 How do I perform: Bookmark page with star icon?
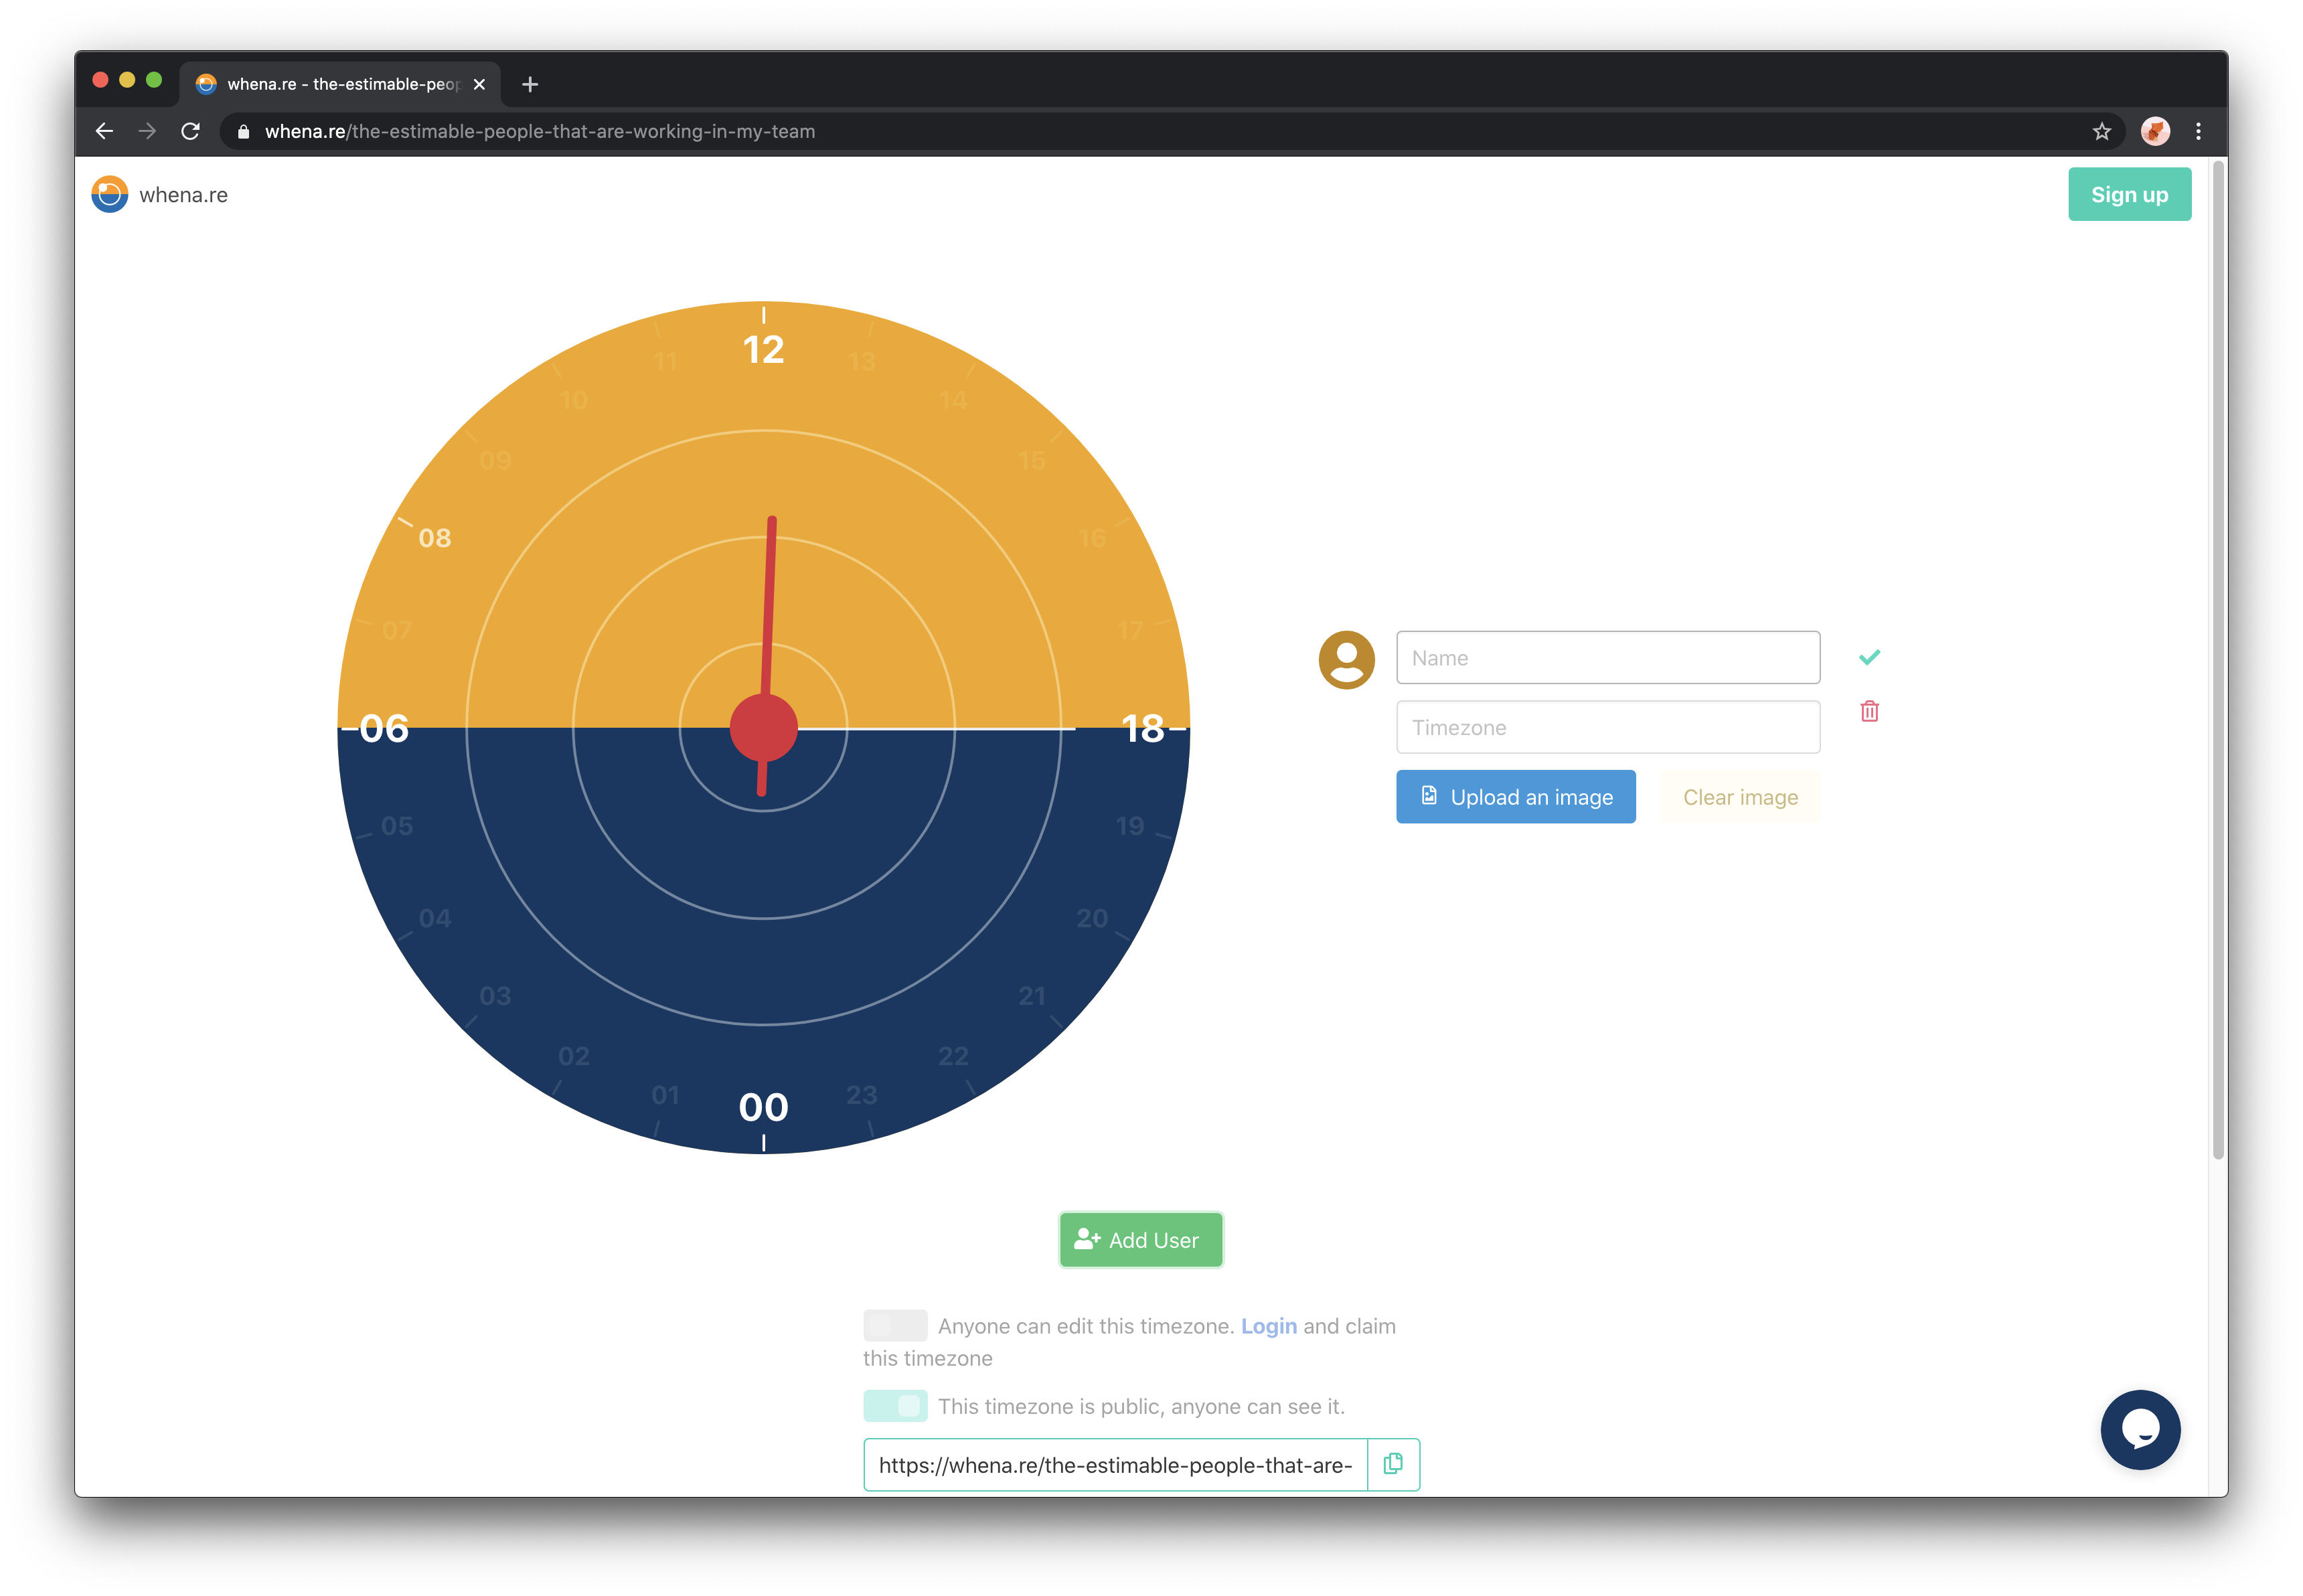click(x=2101, y=131)
